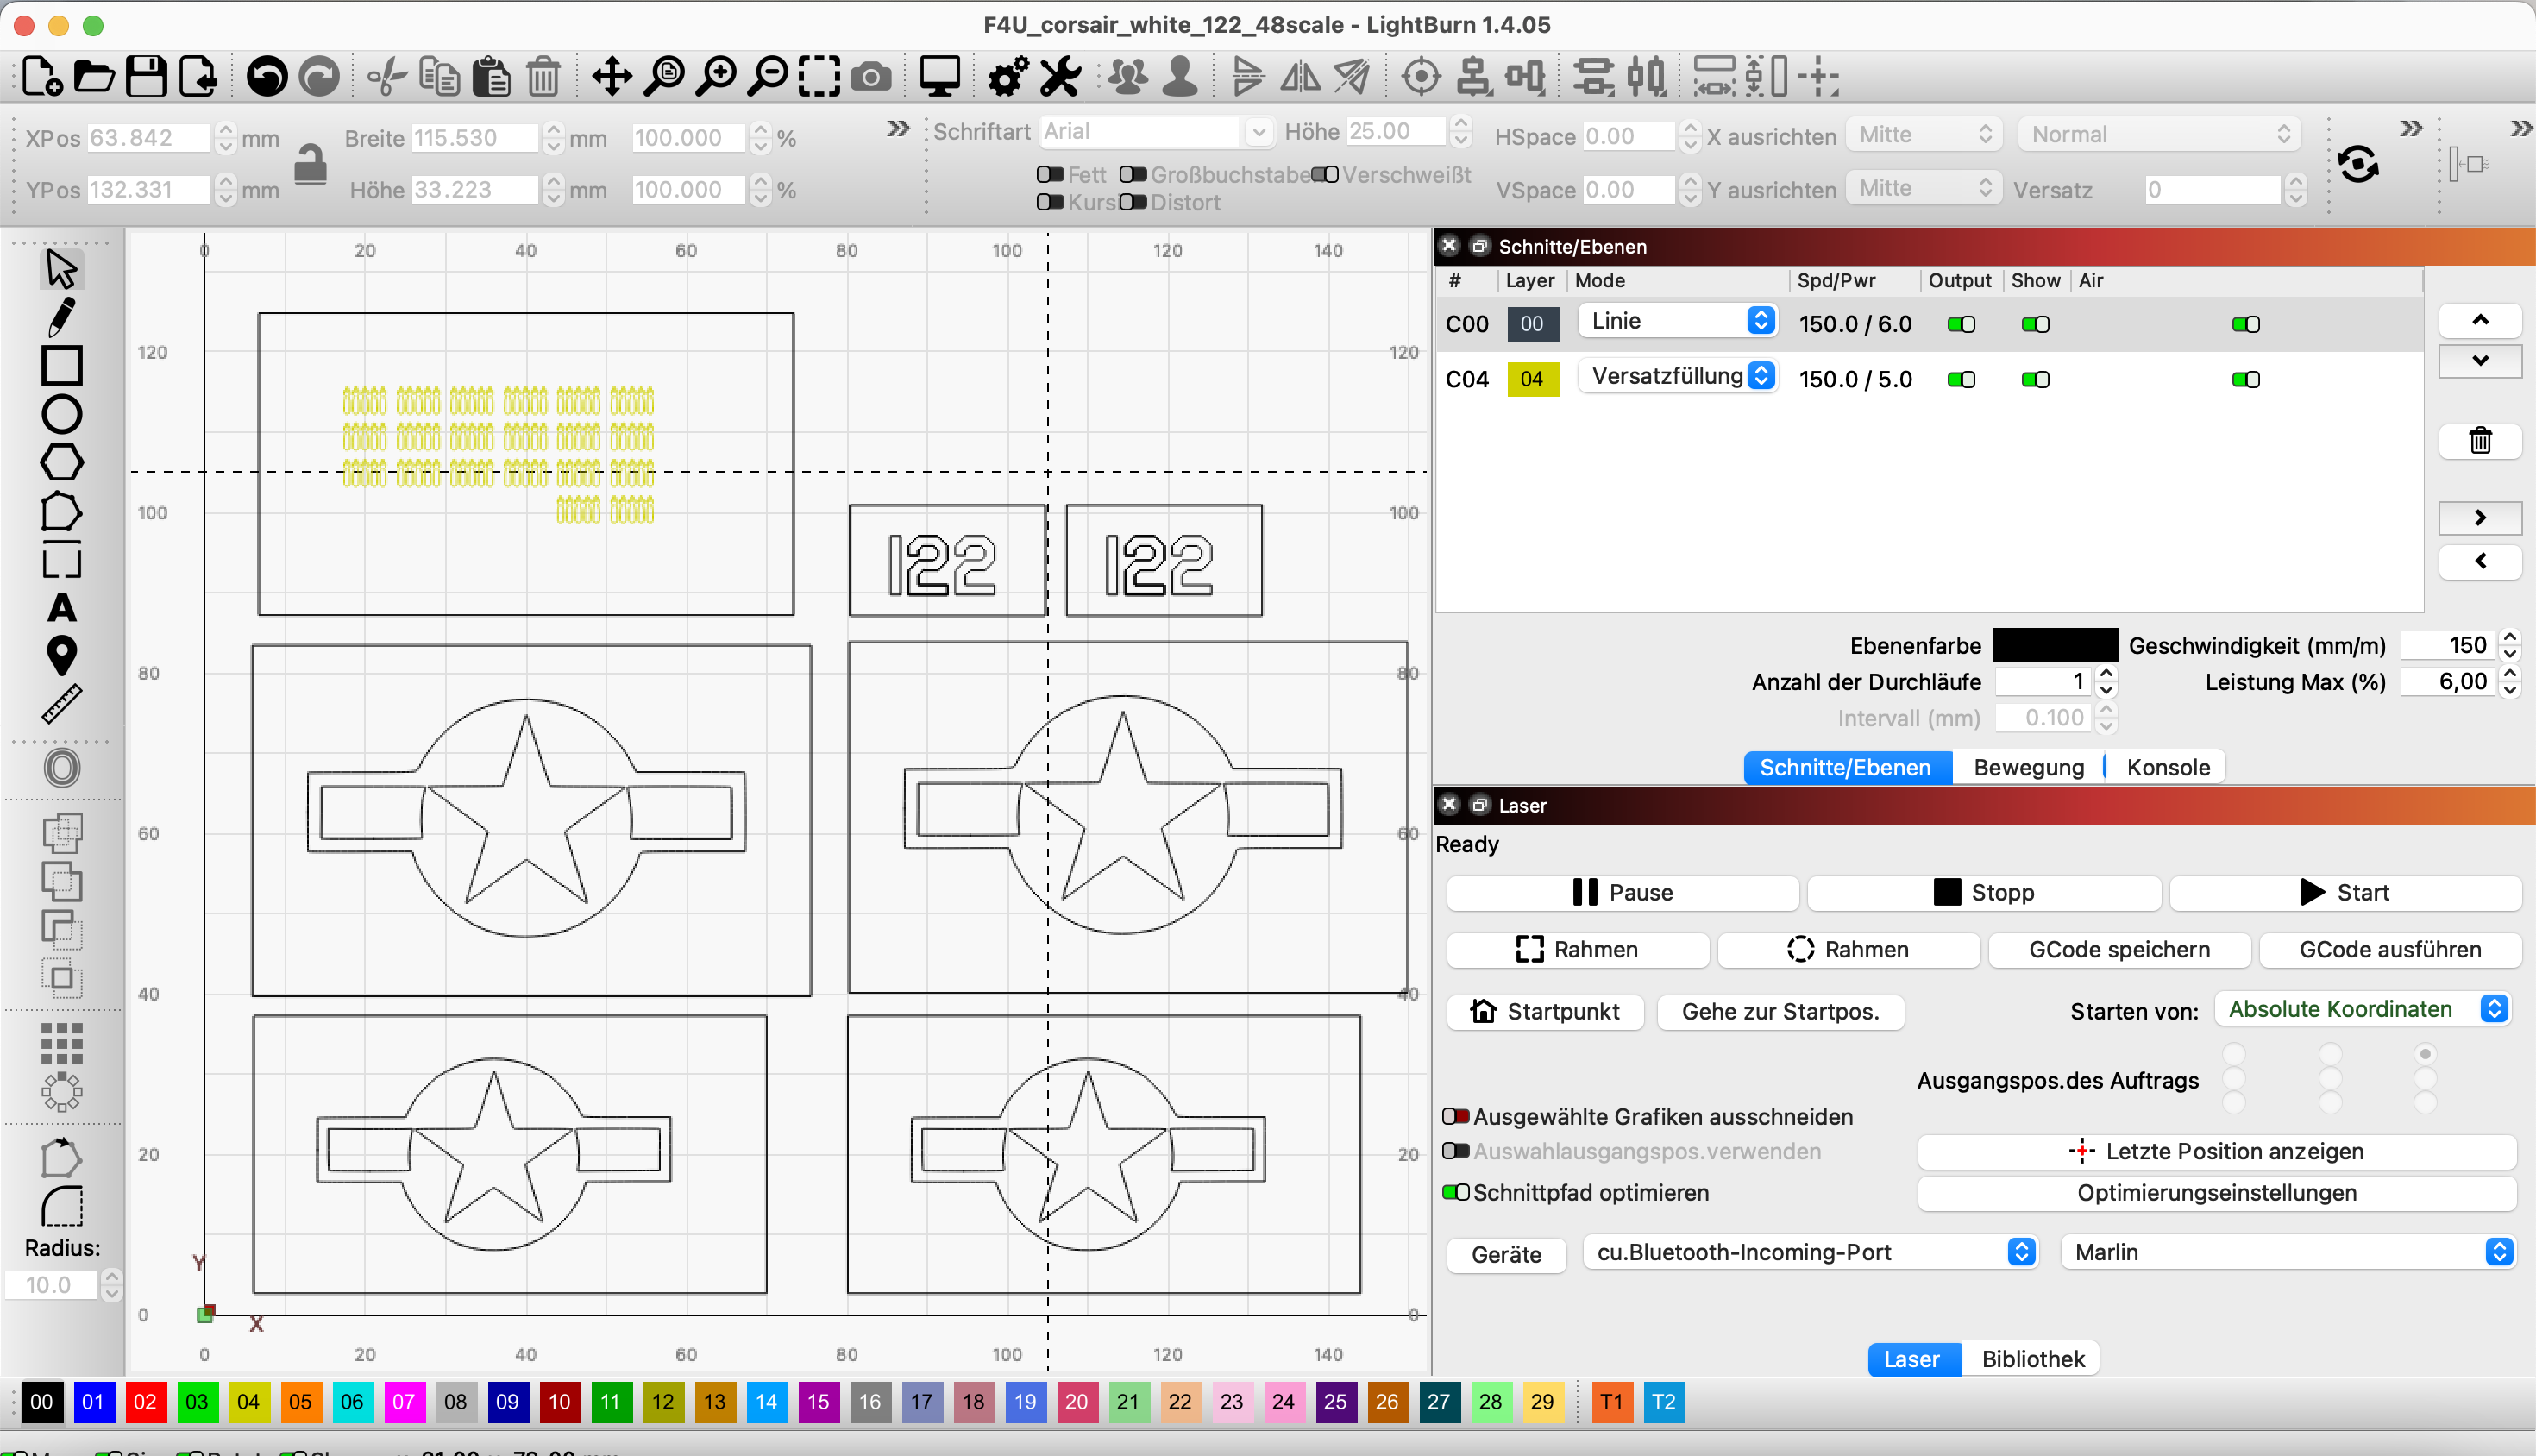Toggle Fett bold text switch
Screen dimensions: 2536x1456
click(x=1050, y=175)
